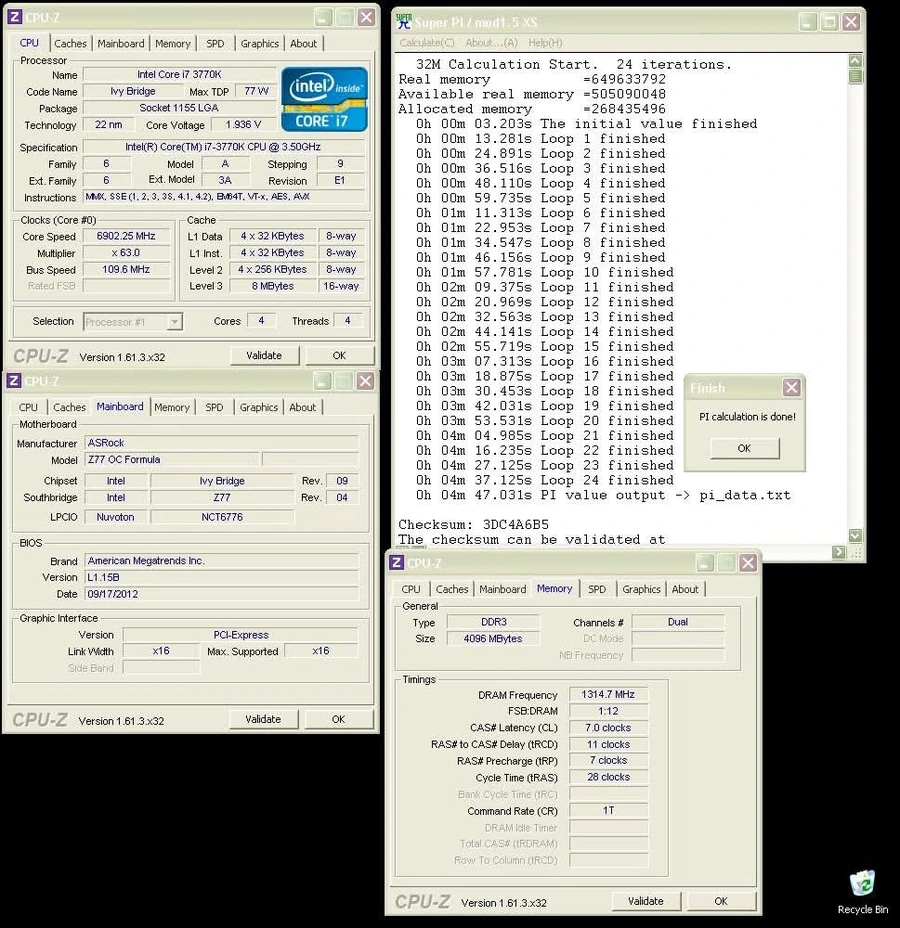
Task: Click the Level 3 cache 8 MBytes field
Action: 272,286
